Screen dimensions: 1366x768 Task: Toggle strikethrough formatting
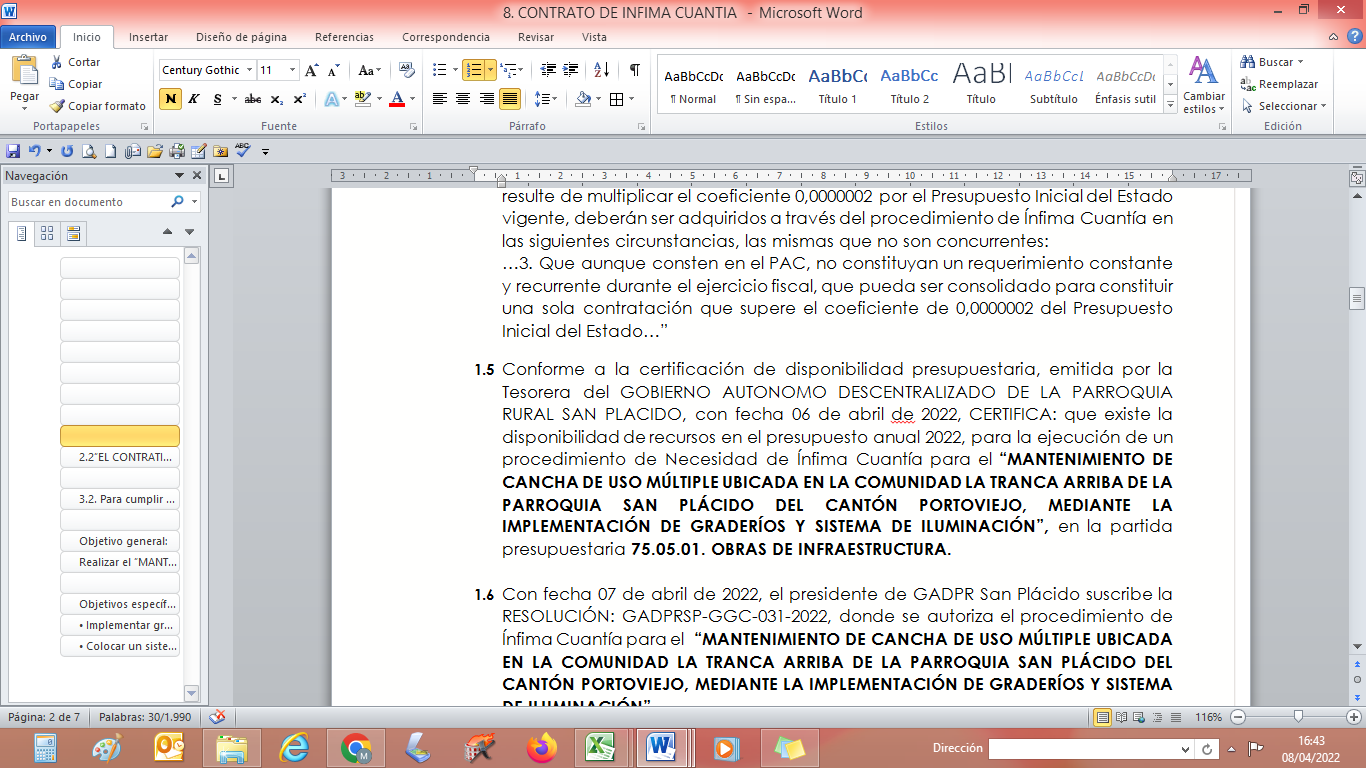click(253, 99)
